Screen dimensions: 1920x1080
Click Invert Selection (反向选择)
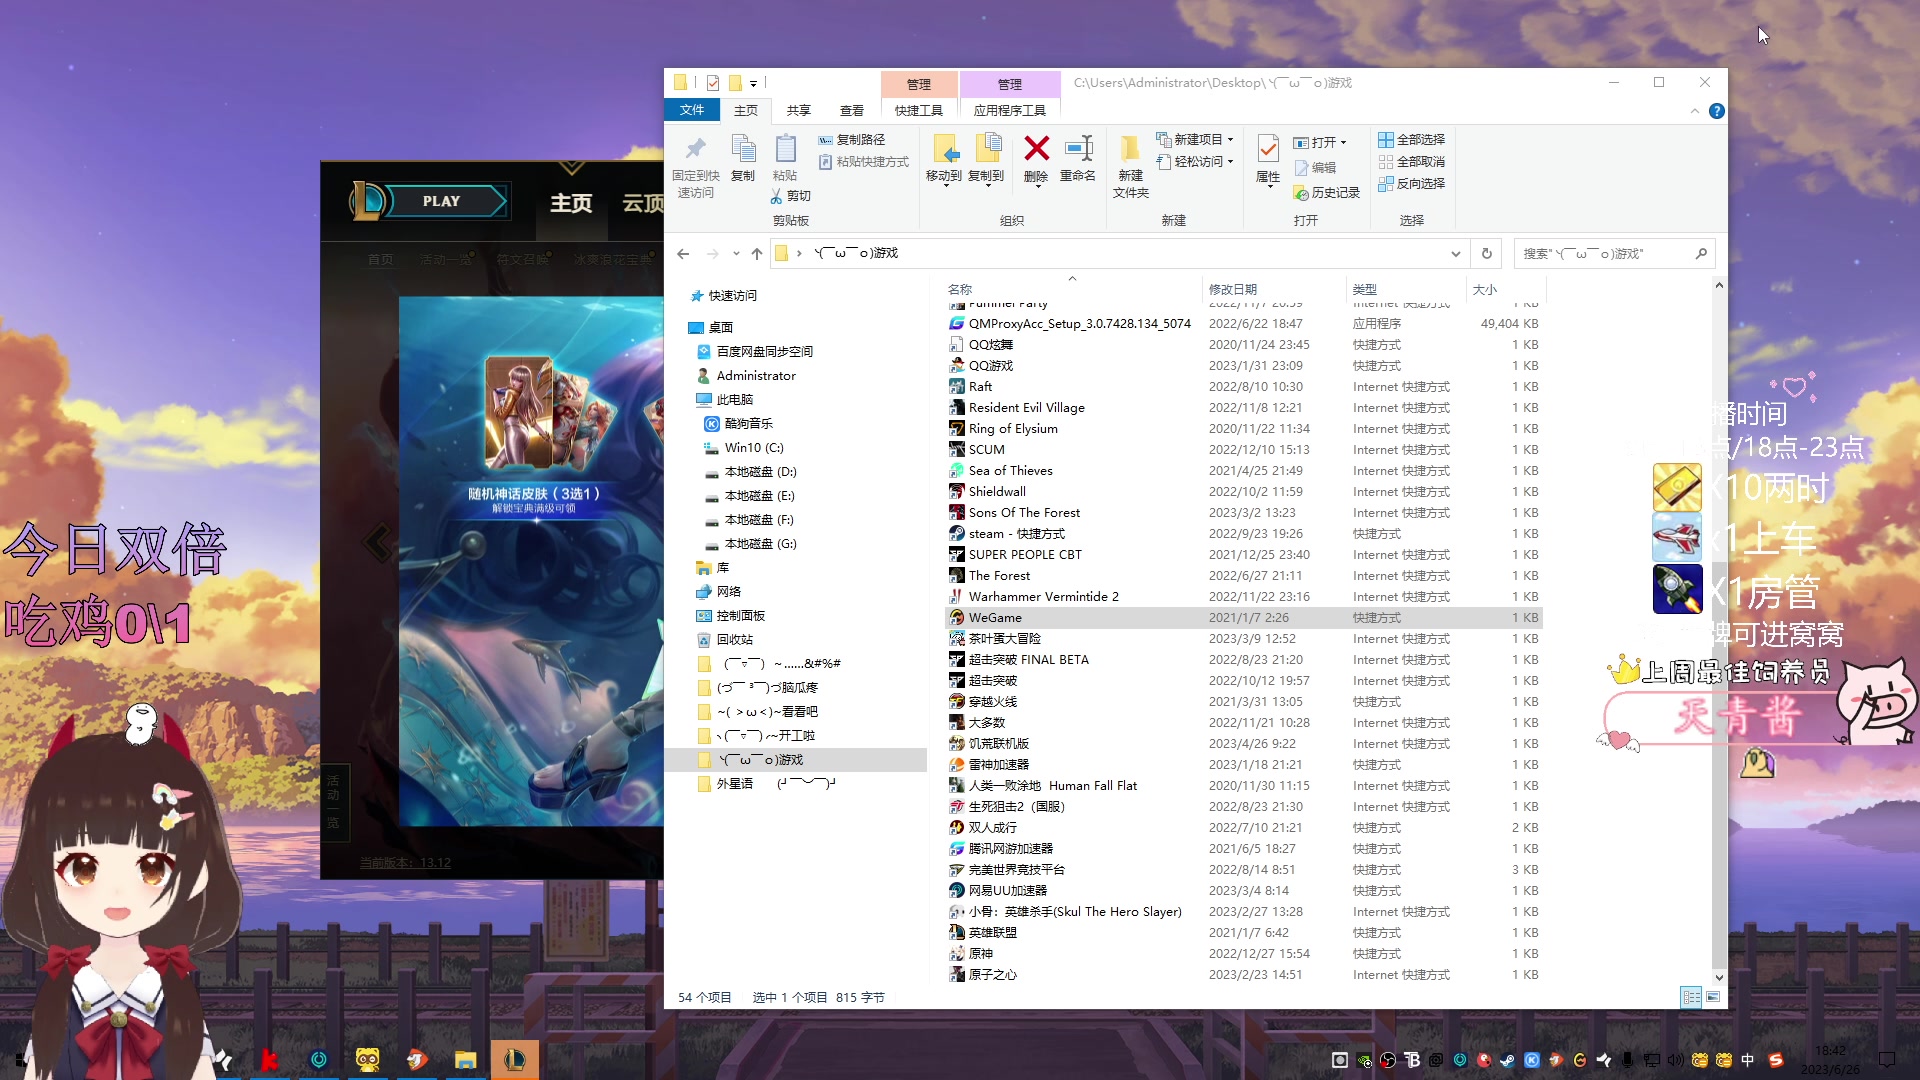[x=1411, y=184]
